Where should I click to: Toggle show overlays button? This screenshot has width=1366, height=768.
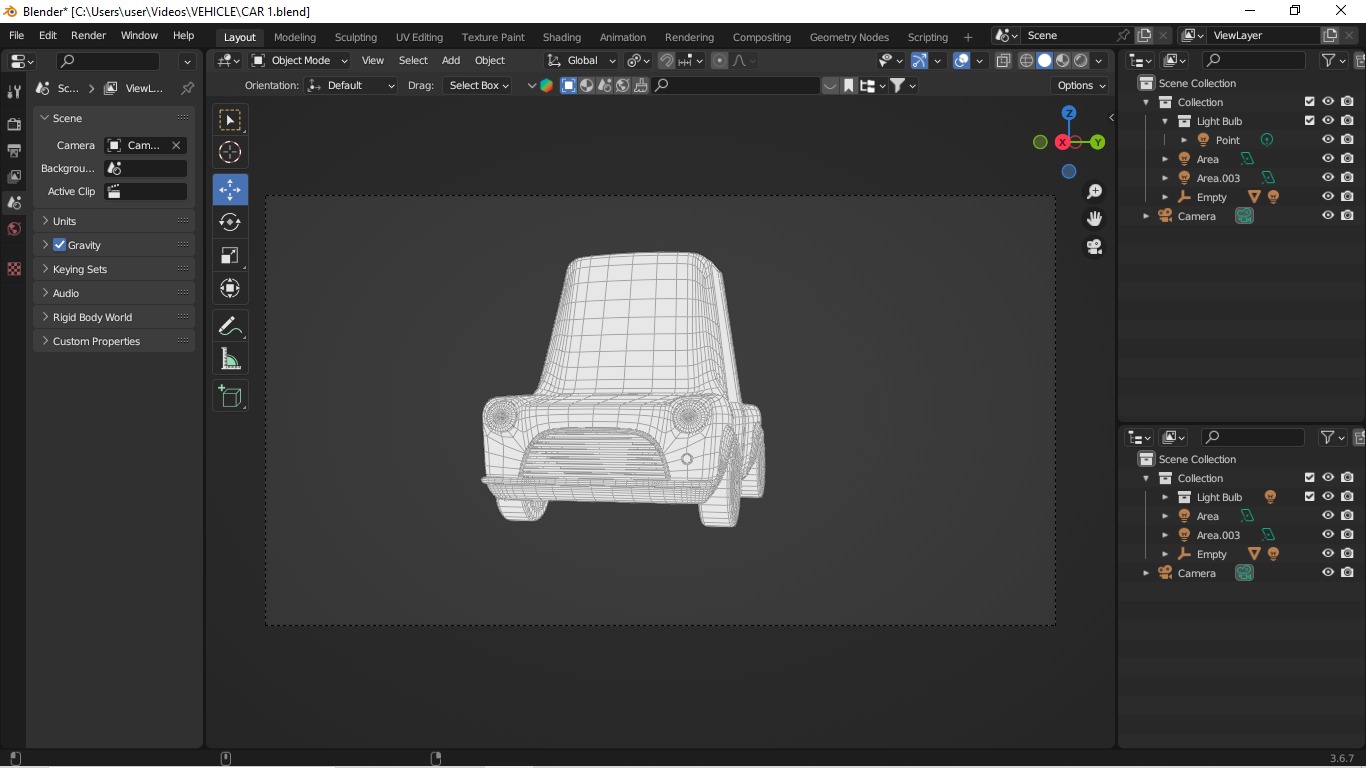point(962,61)
